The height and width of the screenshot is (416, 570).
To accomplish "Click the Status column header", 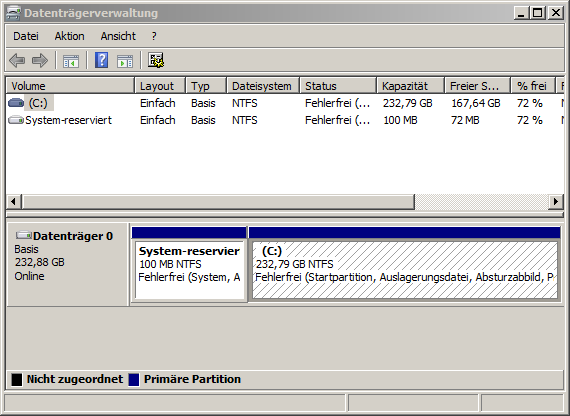I will pos(338,86).
